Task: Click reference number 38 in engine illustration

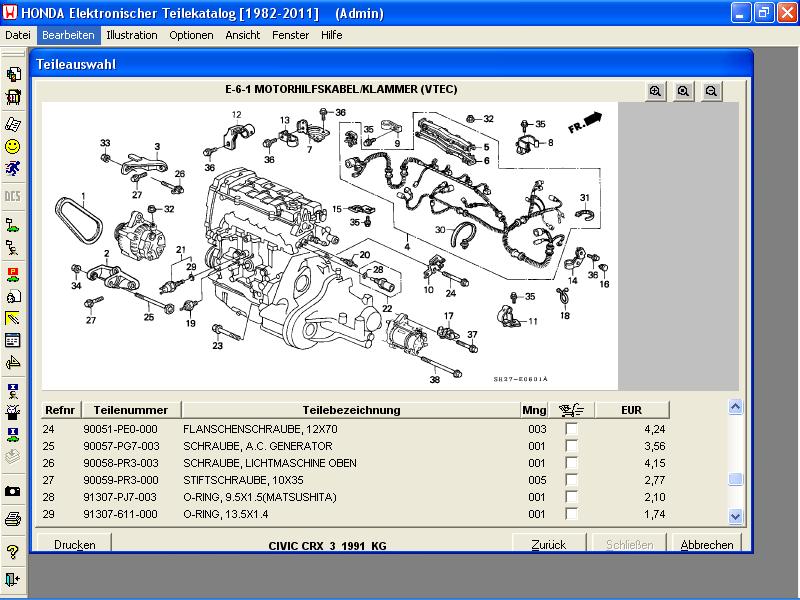Action: (435, 380)
